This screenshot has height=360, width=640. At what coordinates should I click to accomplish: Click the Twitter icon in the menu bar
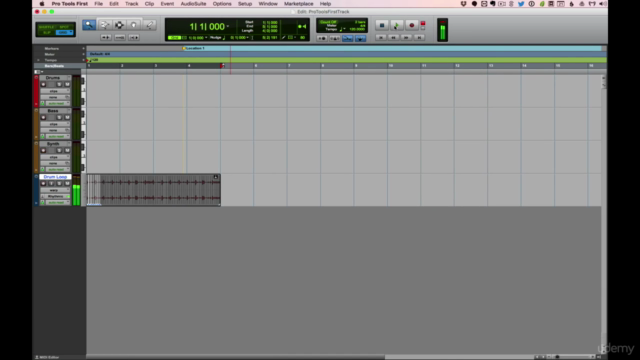521,4
